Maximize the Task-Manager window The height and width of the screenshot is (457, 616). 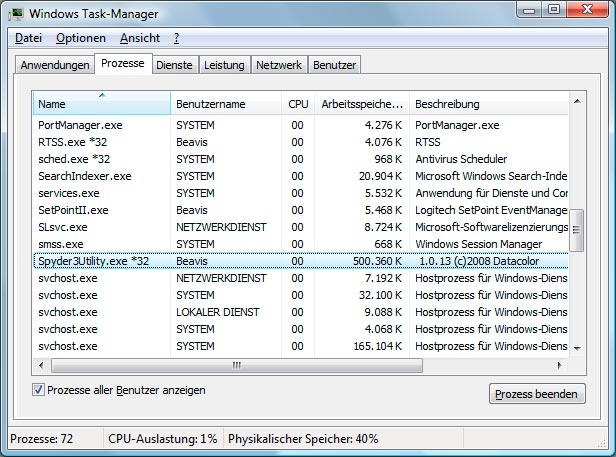click(x=554, y=10)
